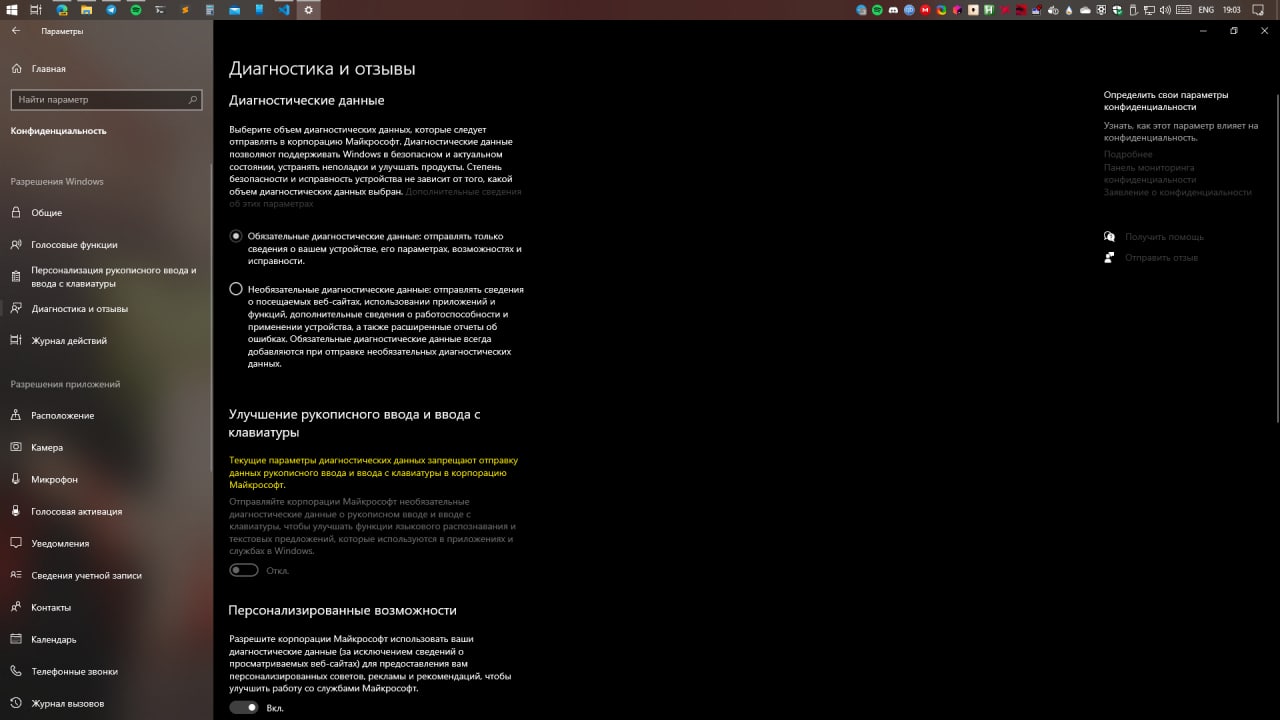
Task: Turn off Персонализированные возможности Вкл. switch
Action: tap(243, 707)
